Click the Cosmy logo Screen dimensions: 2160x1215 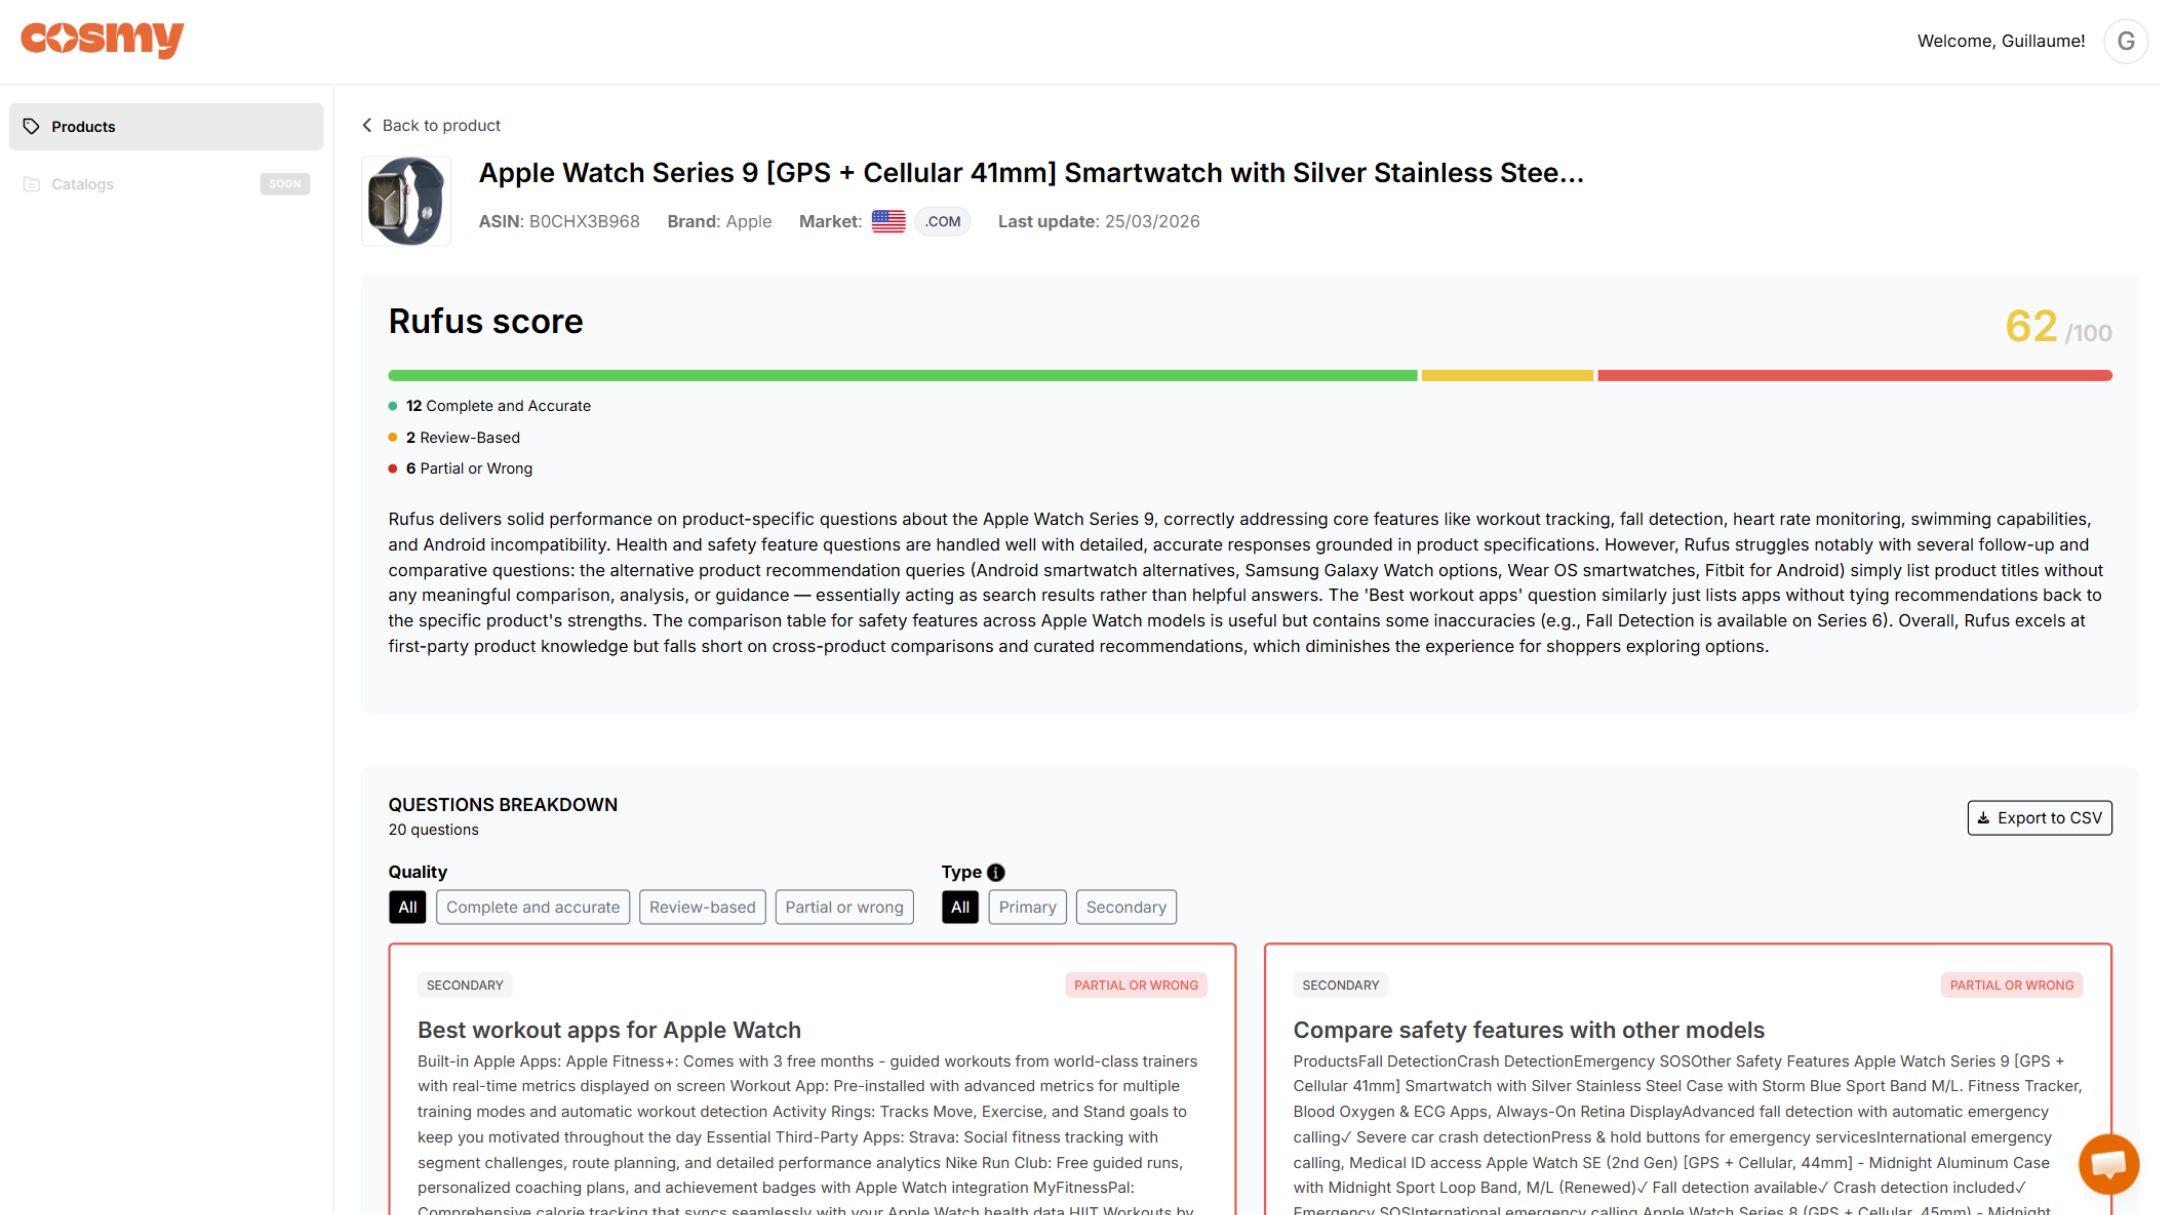(x=102, y=39)
